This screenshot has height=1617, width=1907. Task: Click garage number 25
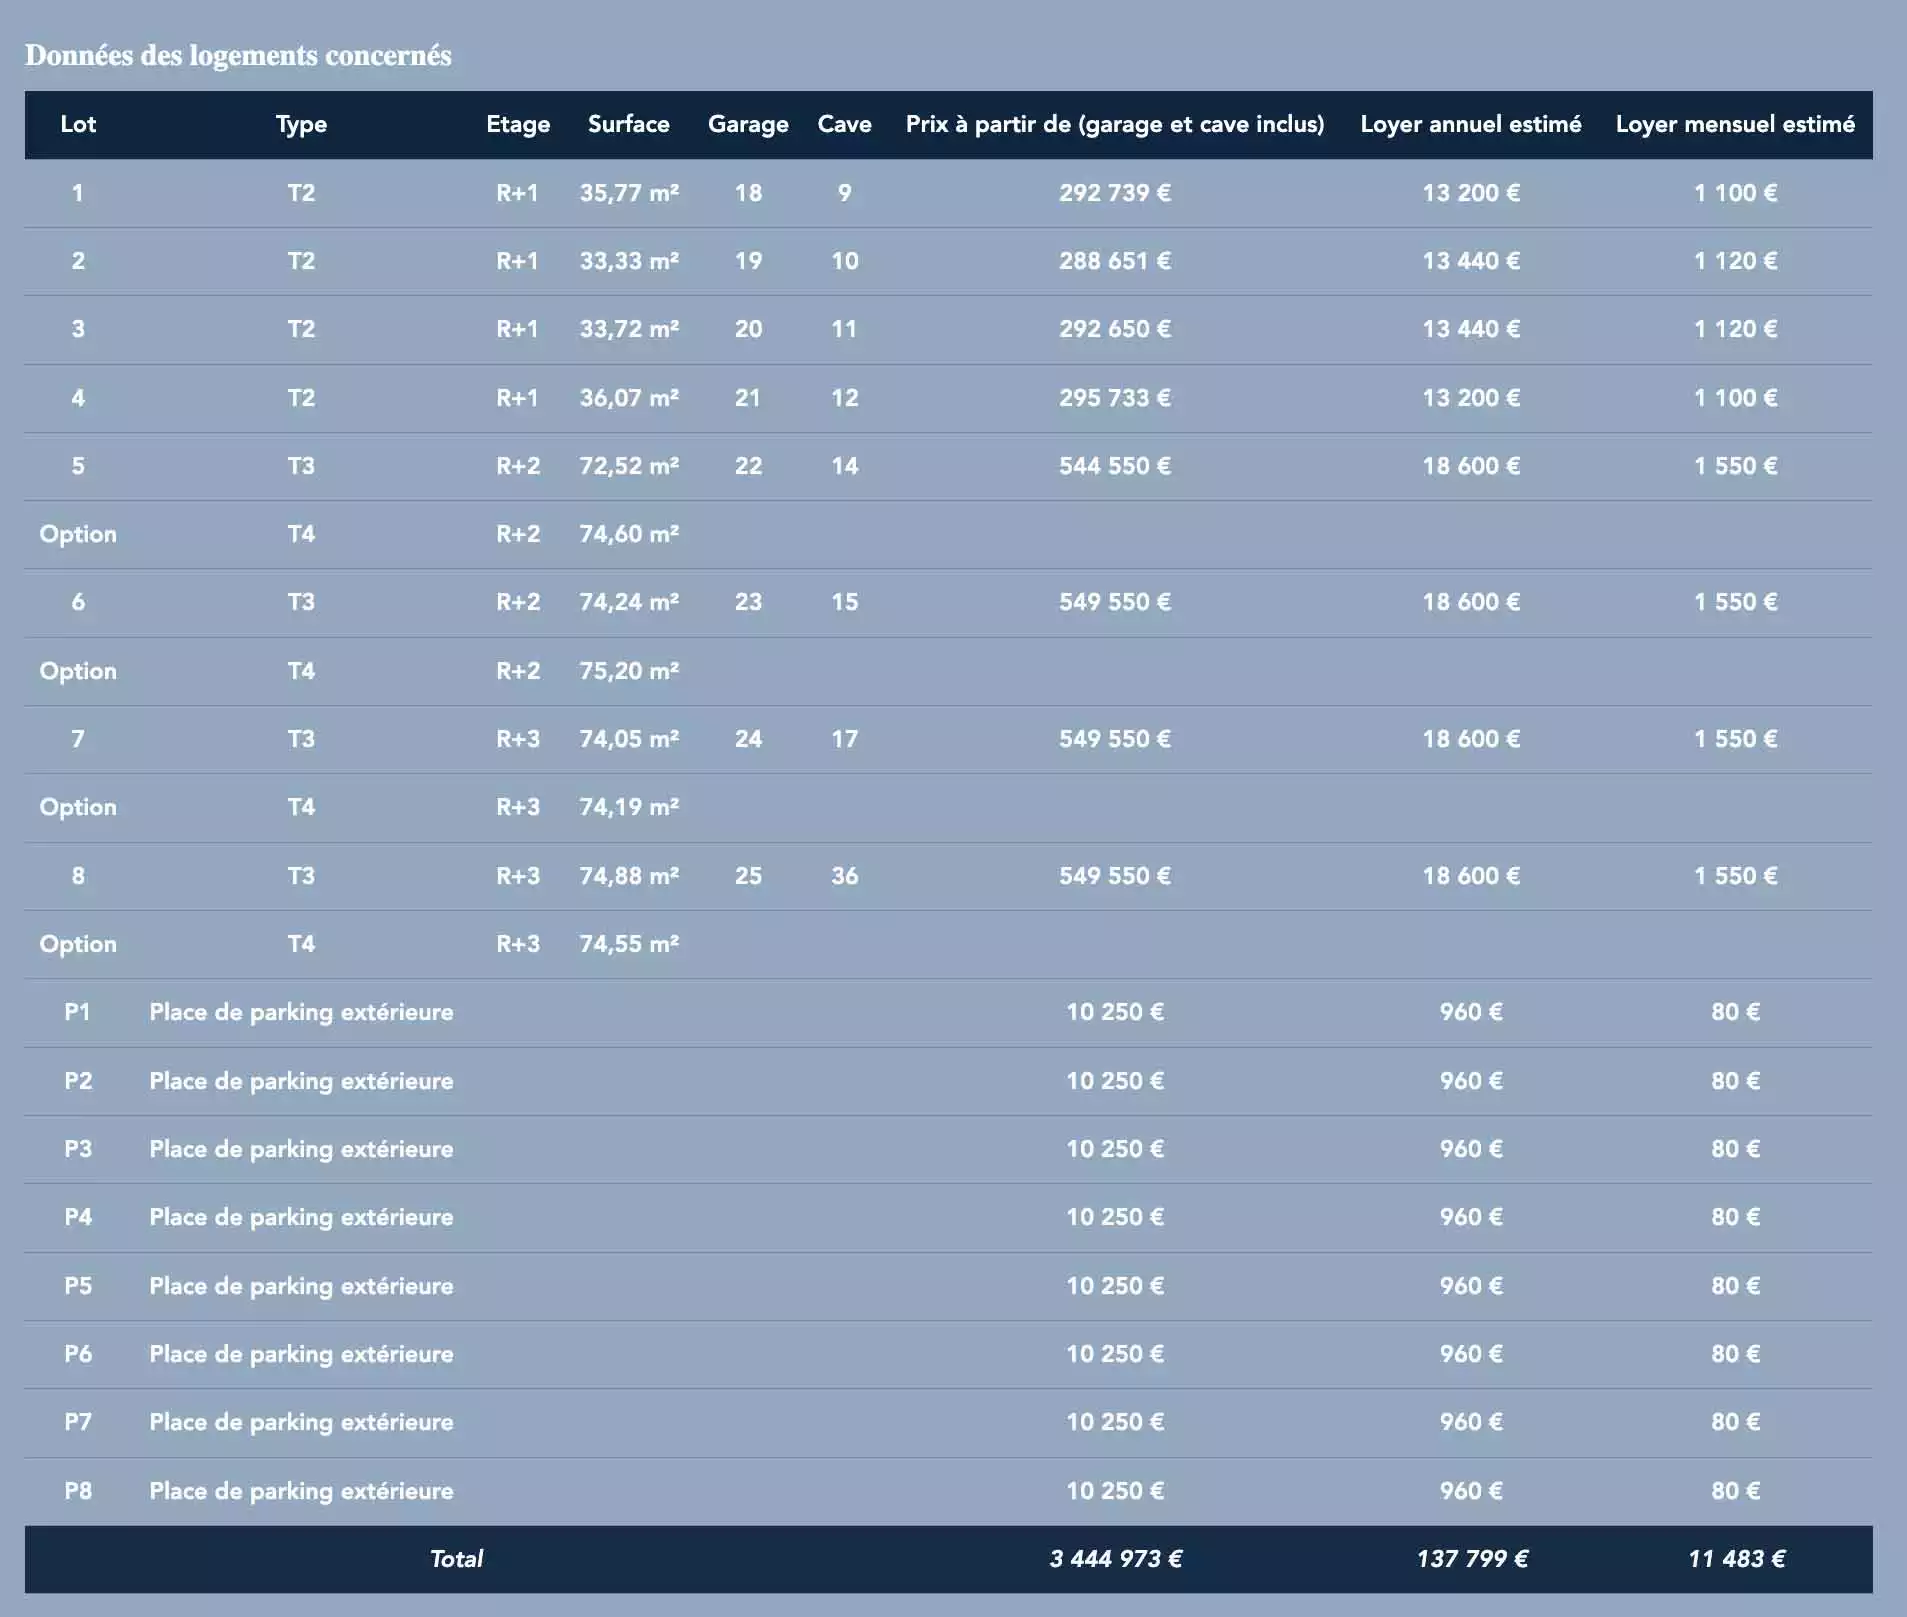[x=748, y=876]
